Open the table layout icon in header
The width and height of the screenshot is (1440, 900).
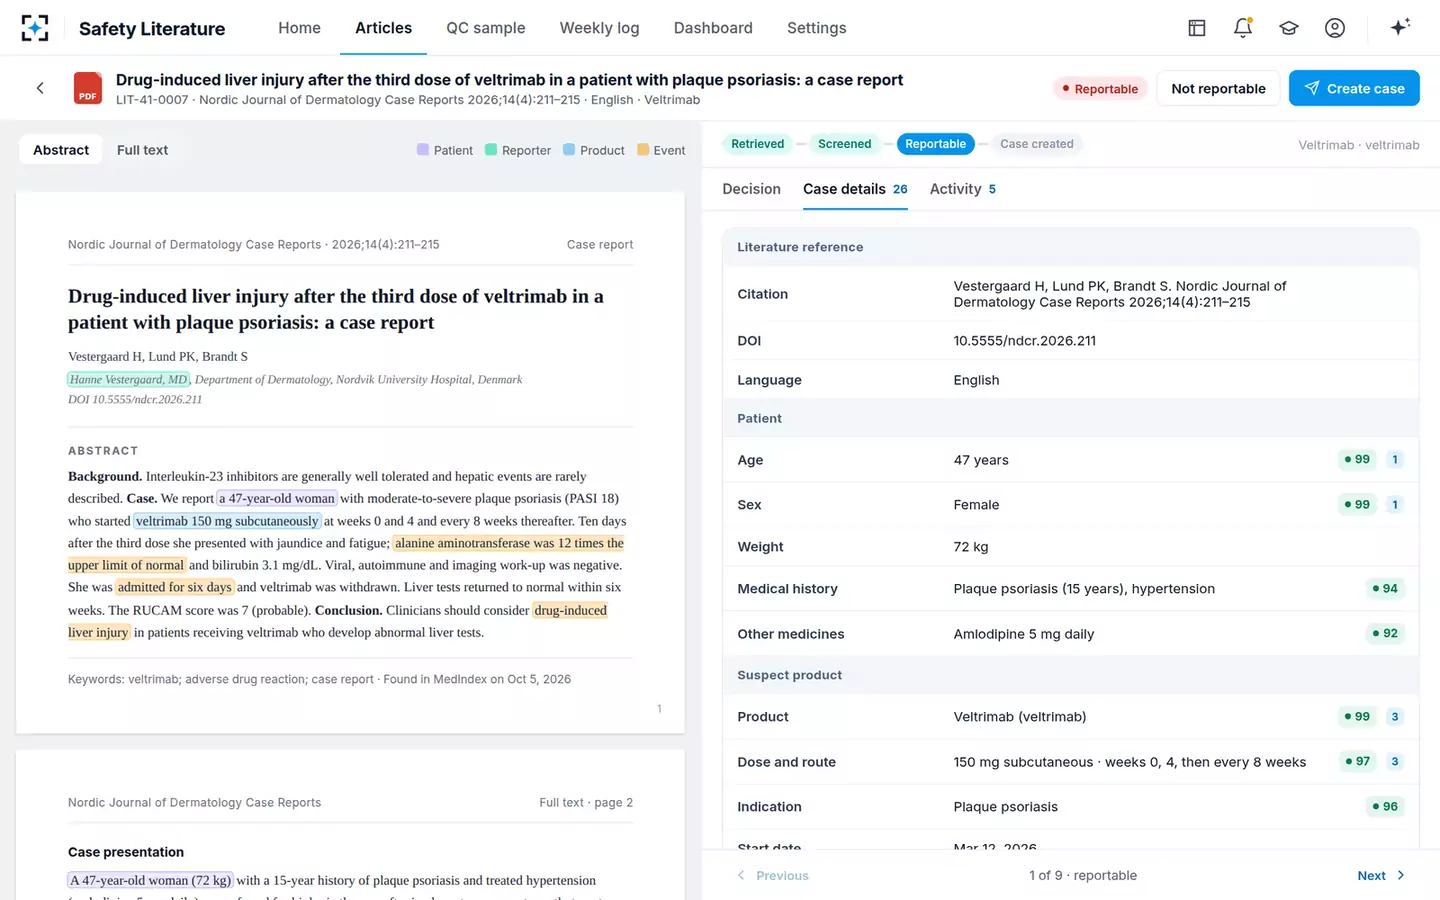[1196, 28]
